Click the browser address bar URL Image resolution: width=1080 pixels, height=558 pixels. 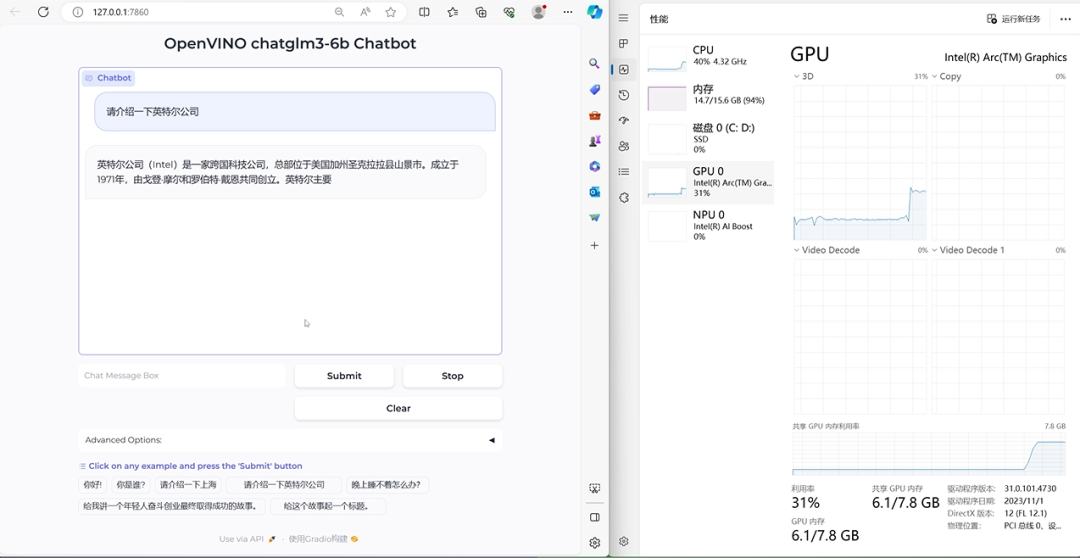(121, 12)
